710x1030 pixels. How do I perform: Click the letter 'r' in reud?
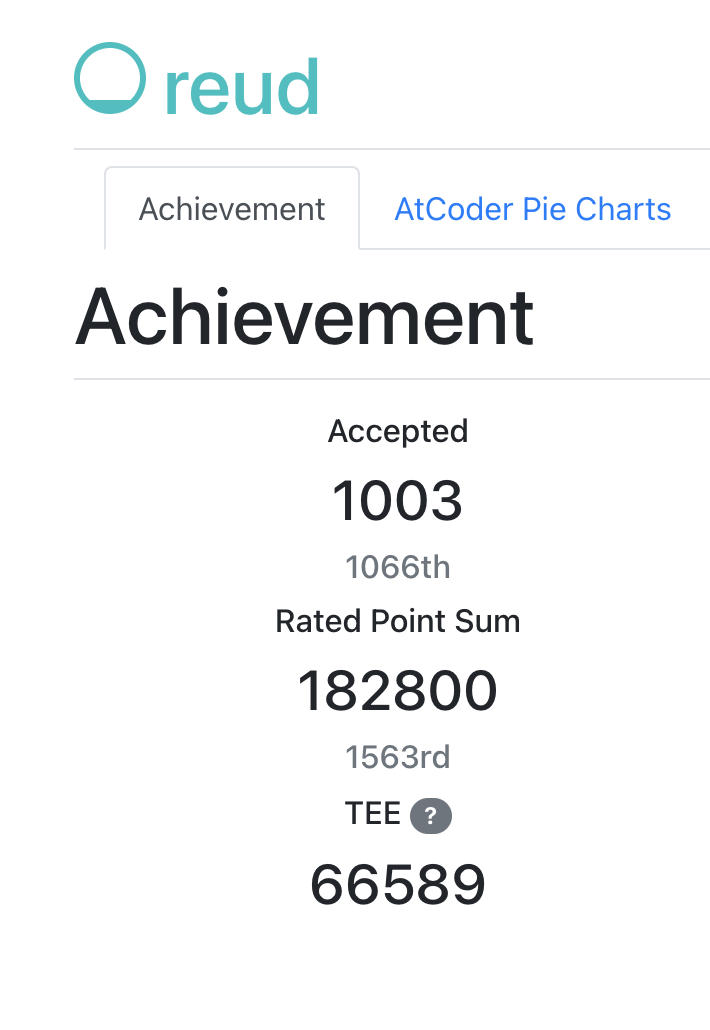177,90
